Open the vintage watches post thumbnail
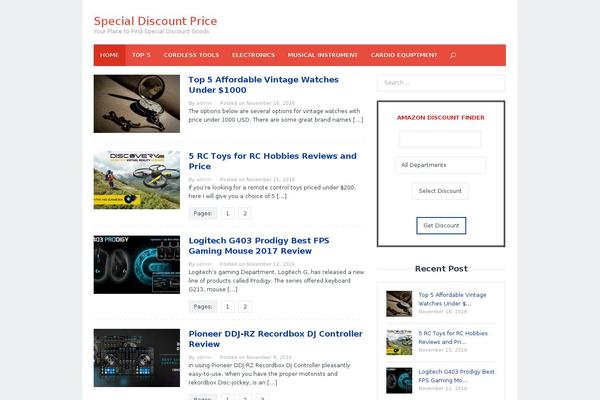Image resolution: width=600 pixels, height=400 pixels. [137, 97]
